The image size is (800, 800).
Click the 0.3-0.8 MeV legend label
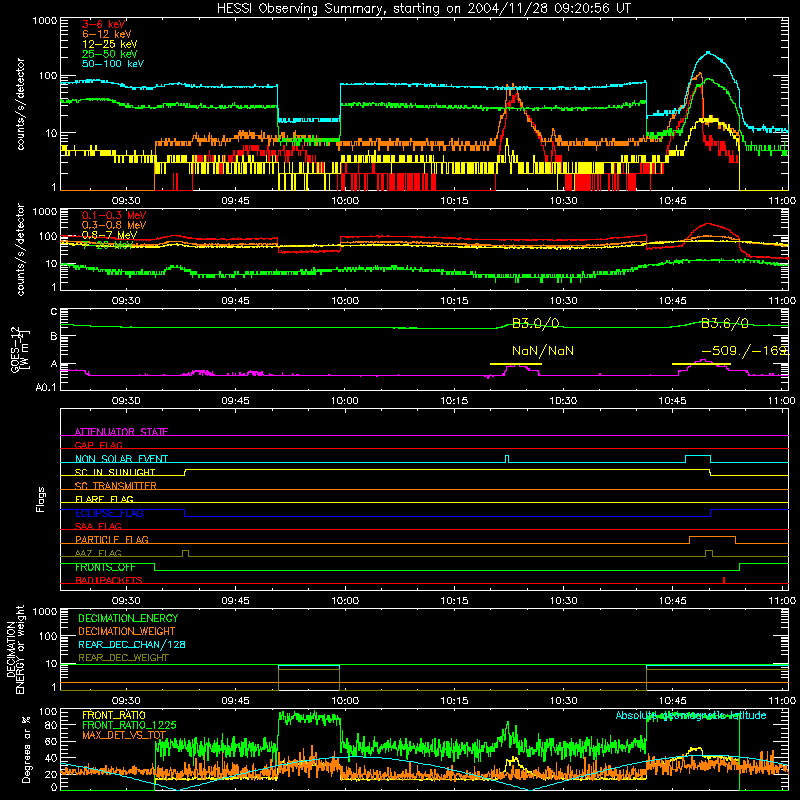114,225
